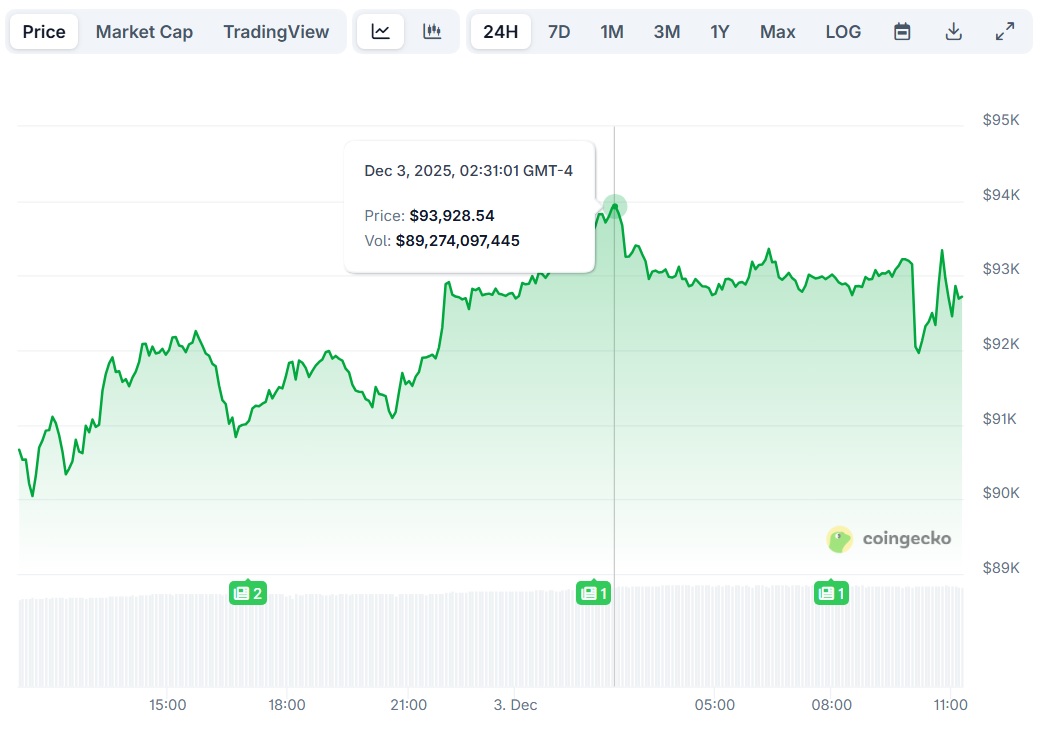Open the TradingView tab
Screen dimensions: 1041x734
click(276, 31)
